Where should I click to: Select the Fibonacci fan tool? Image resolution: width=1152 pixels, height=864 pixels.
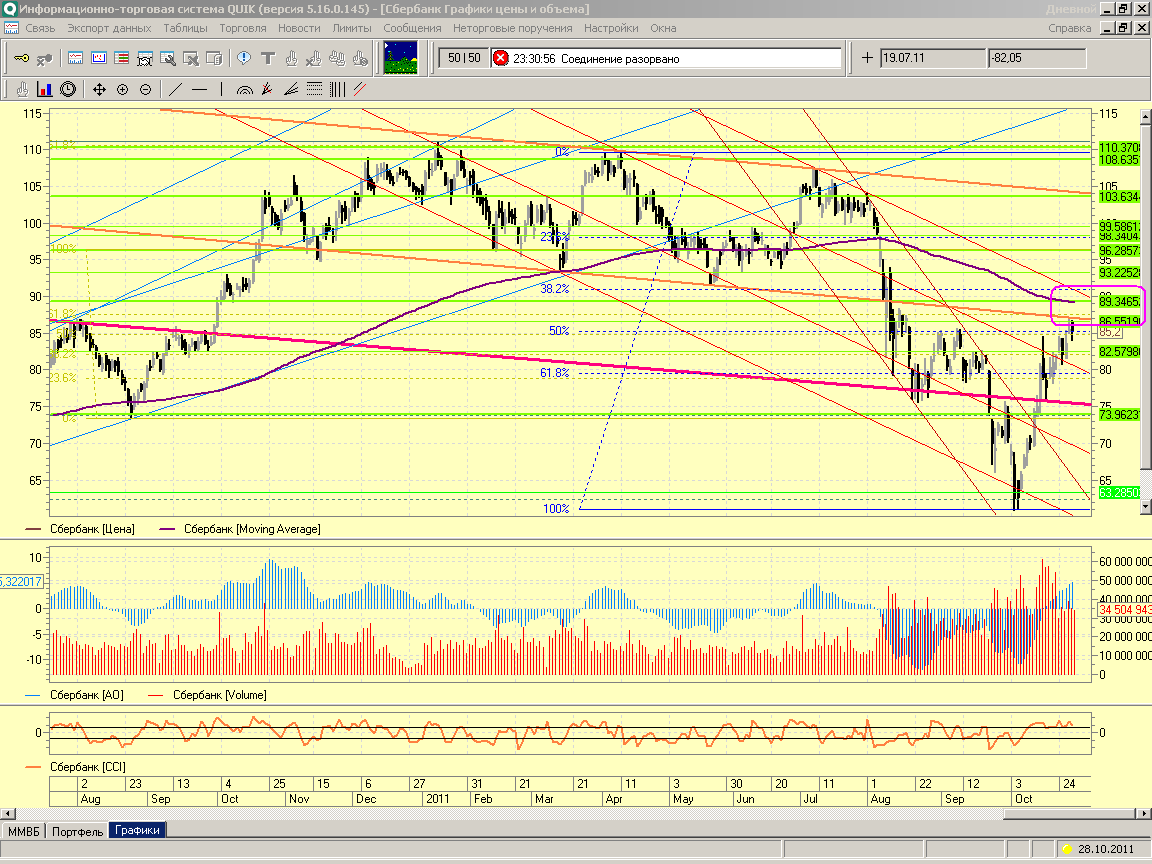291,90
